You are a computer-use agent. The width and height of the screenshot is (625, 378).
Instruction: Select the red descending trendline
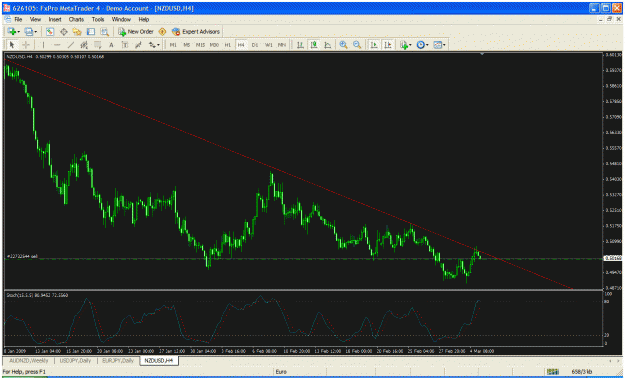click(x=289, y=174)
